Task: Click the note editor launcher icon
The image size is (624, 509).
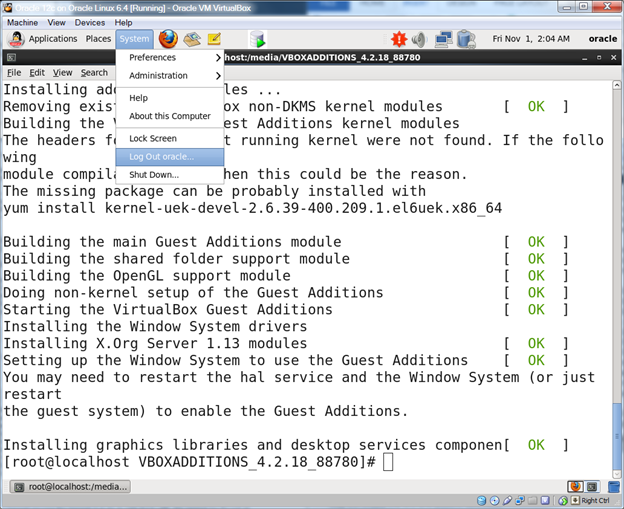Action: click(214, 39)
